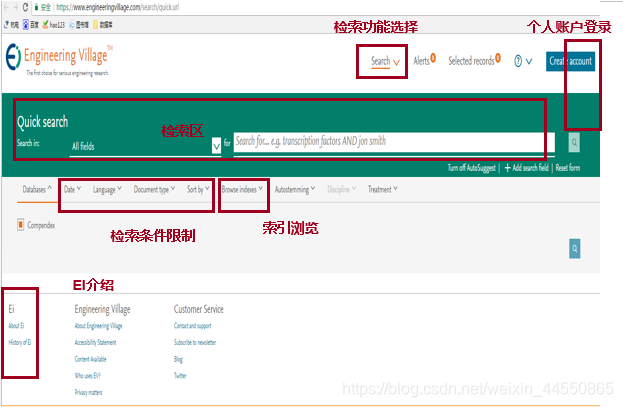Click the search query input field
Image resolution: width=623 pixels, height=407 pixels.
394,142
